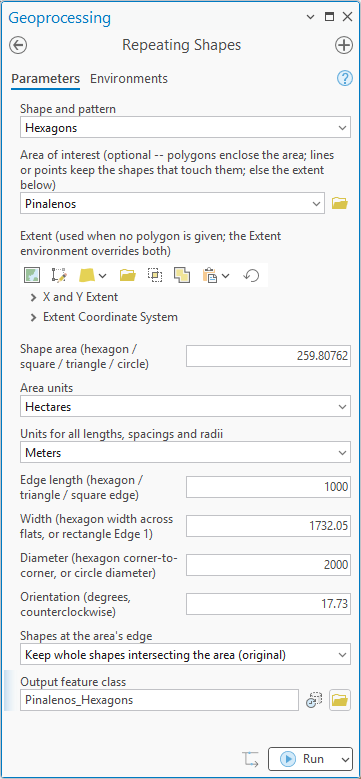Switch to the Parameters tab
361x779 pixels.
(46, 78)
